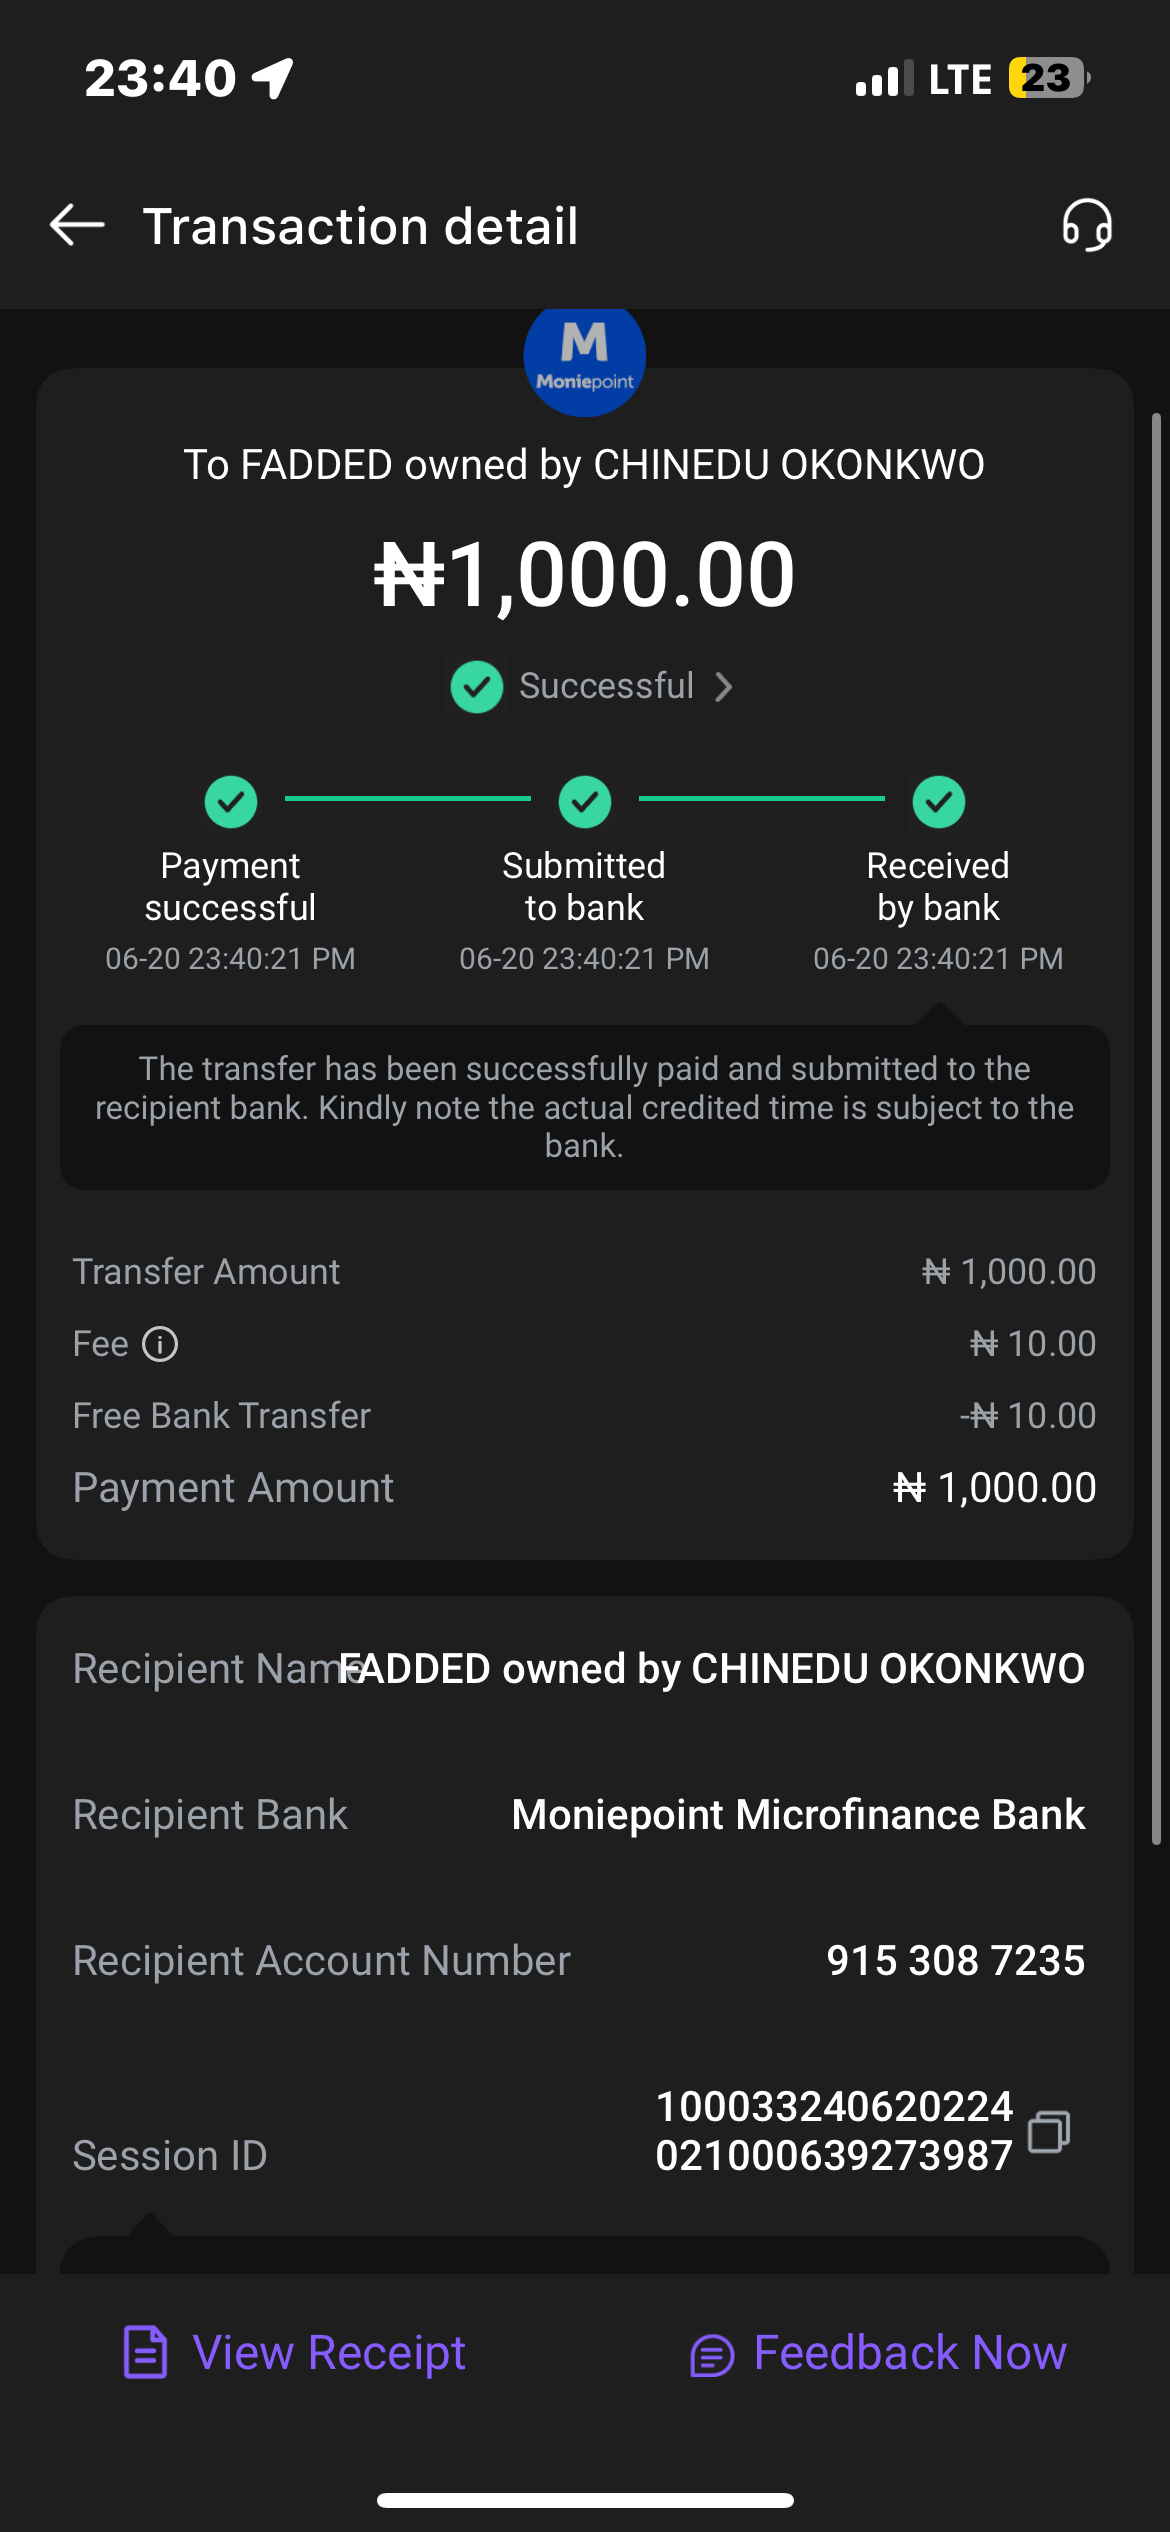Tap the Feedback Now chat icon
This screenshot has height=2532, width=1170.
point(712,2354)
